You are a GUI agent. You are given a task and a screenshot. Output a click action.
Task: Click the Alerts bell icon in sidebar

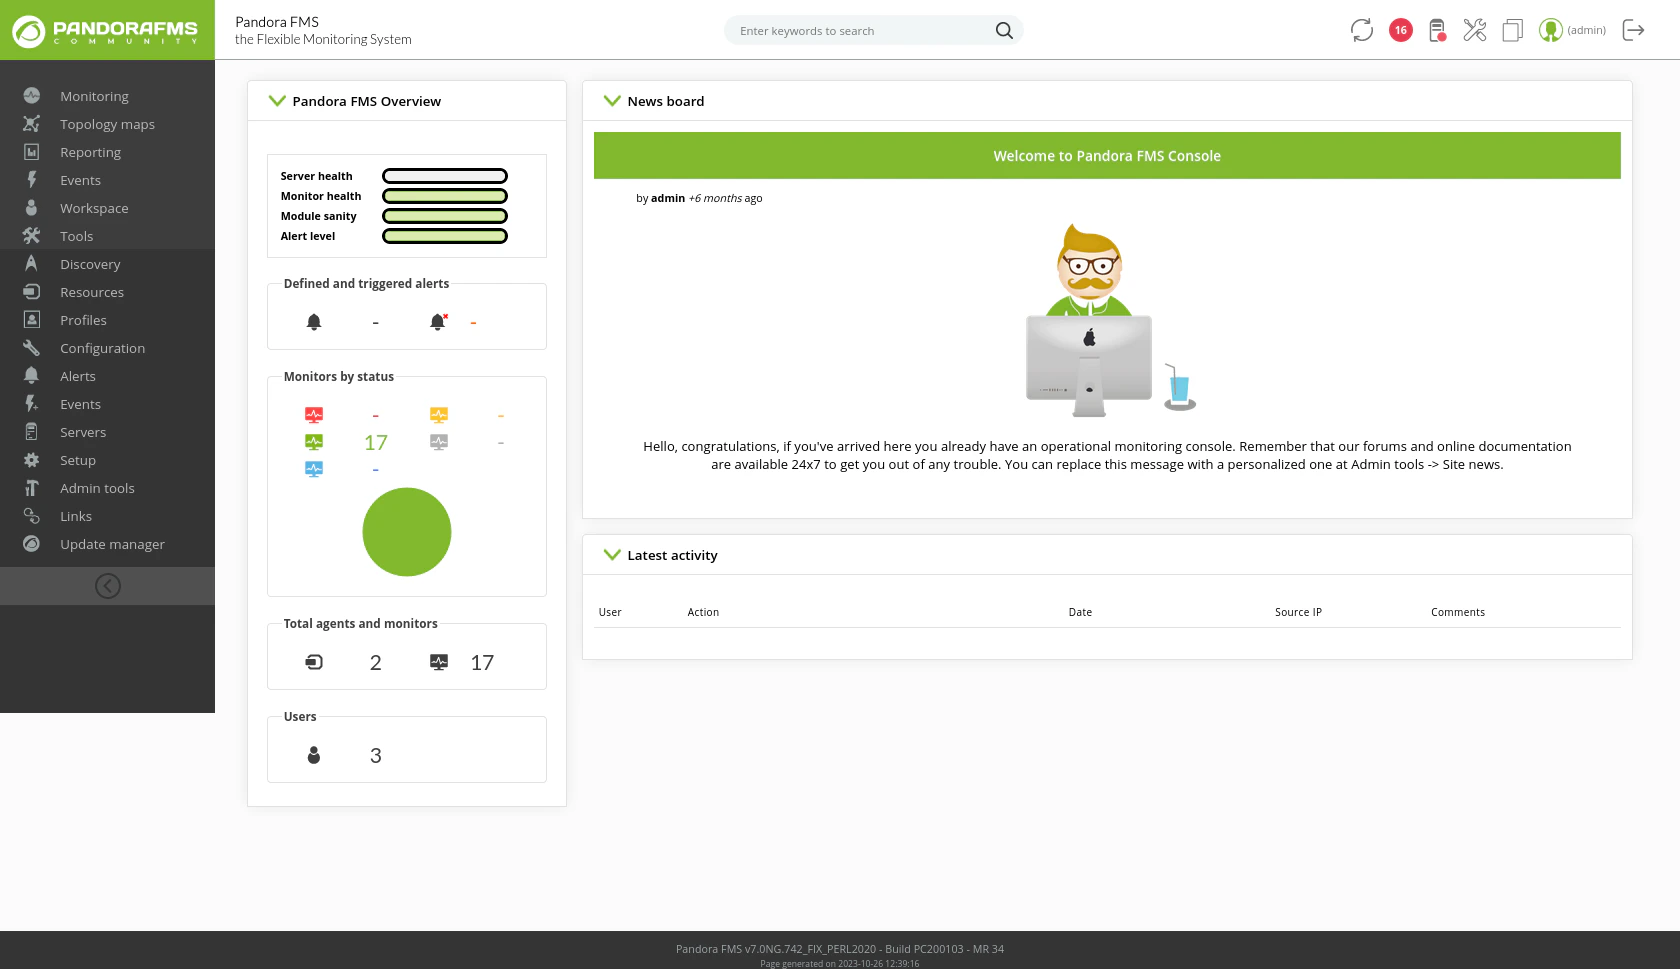pos(32,376)
